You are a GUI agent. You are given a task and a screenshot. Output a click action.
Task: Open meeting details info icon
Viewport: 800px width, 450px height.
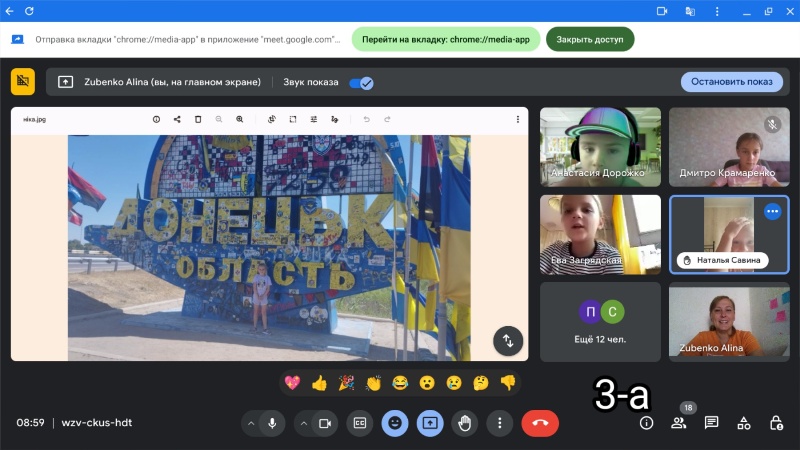(x=646, y=423)
